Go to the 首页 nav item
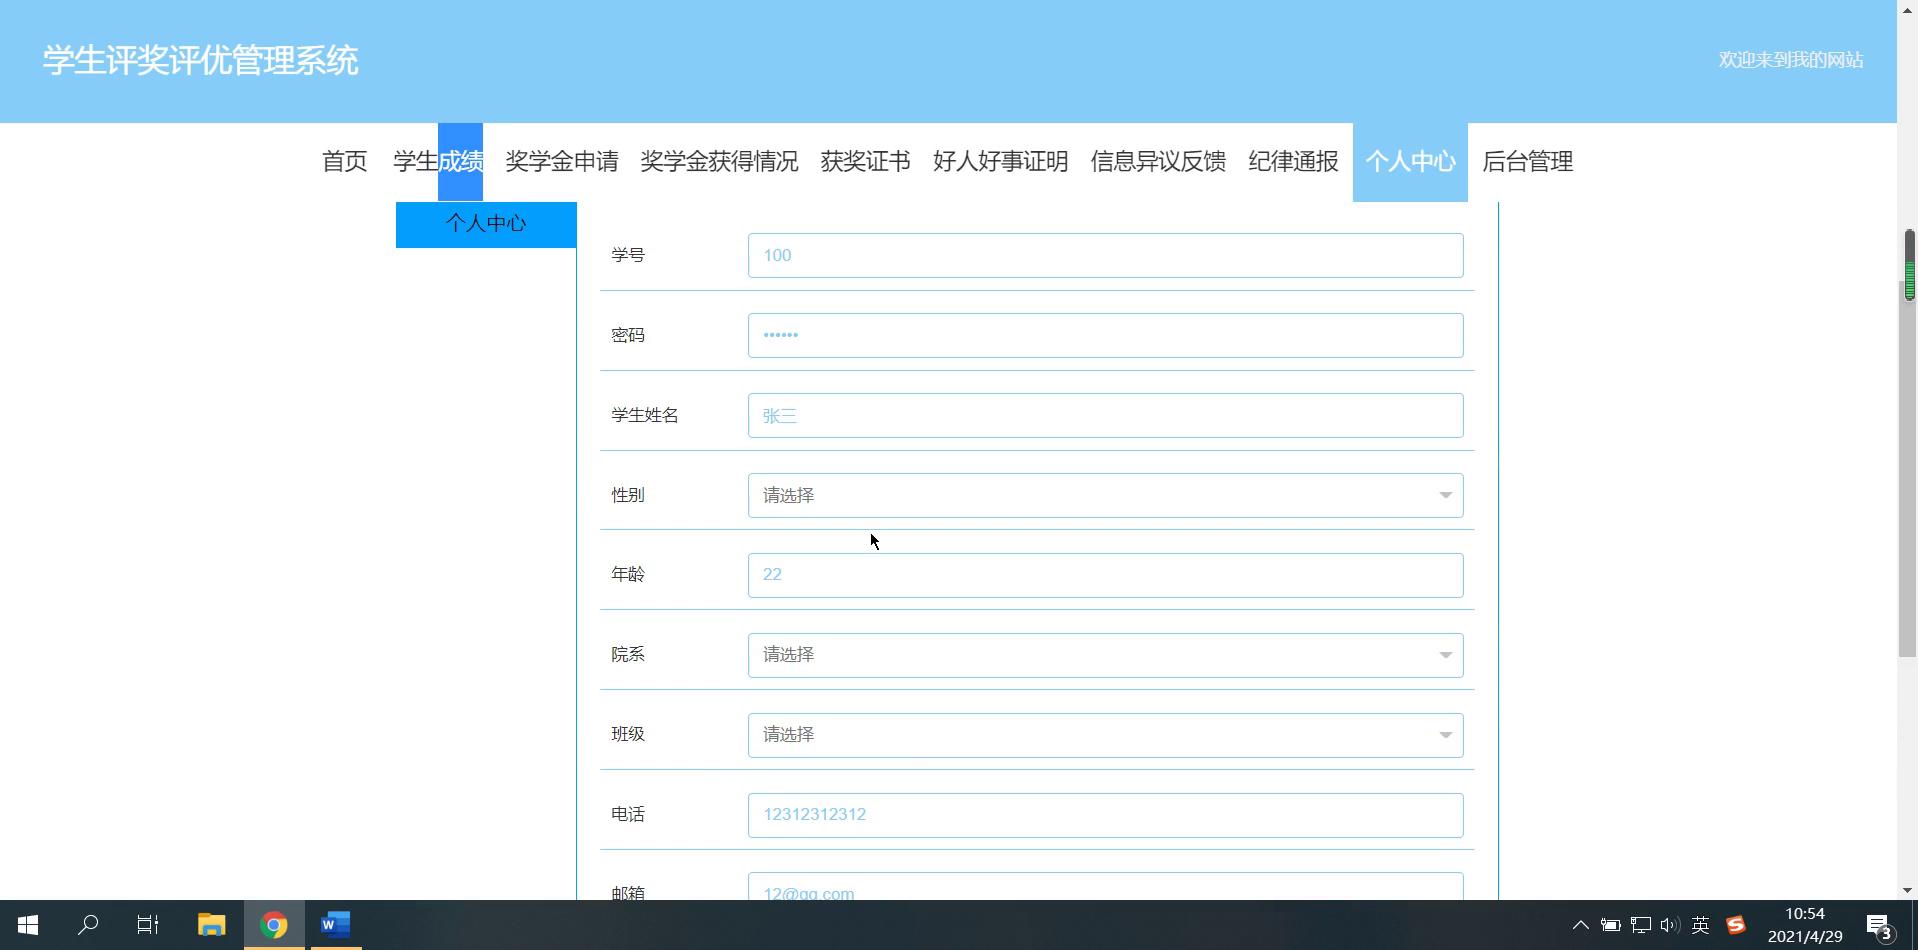1918x950 pixels. (344, 162)
